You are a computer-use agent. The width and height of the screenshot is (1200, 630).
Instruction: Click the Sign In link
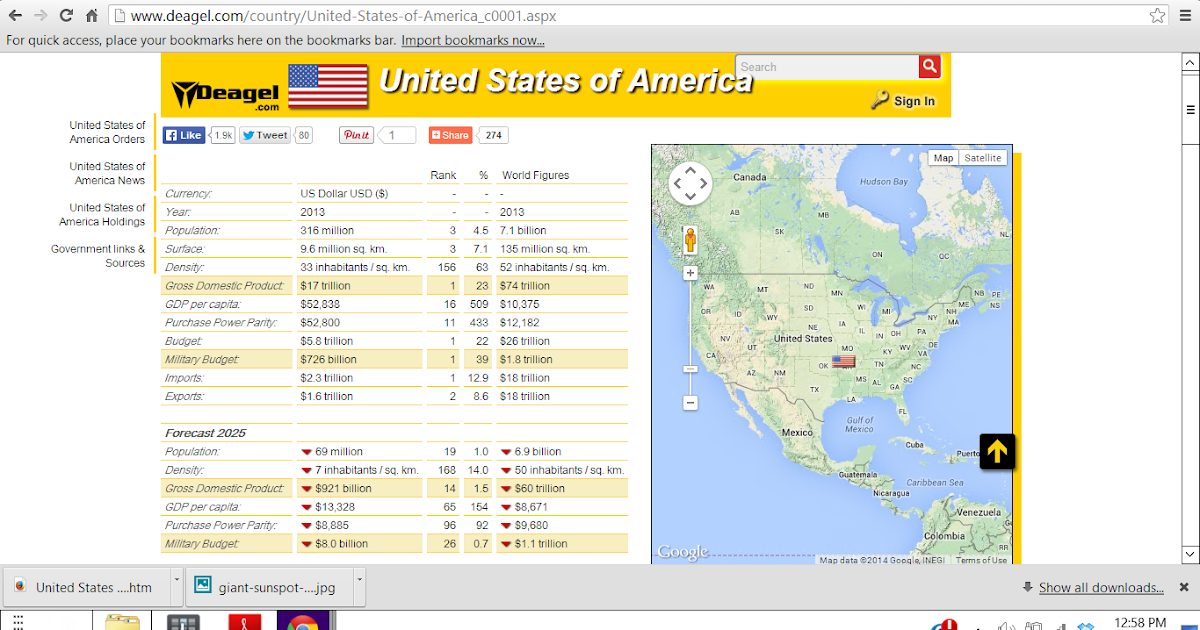coord(914,101)
